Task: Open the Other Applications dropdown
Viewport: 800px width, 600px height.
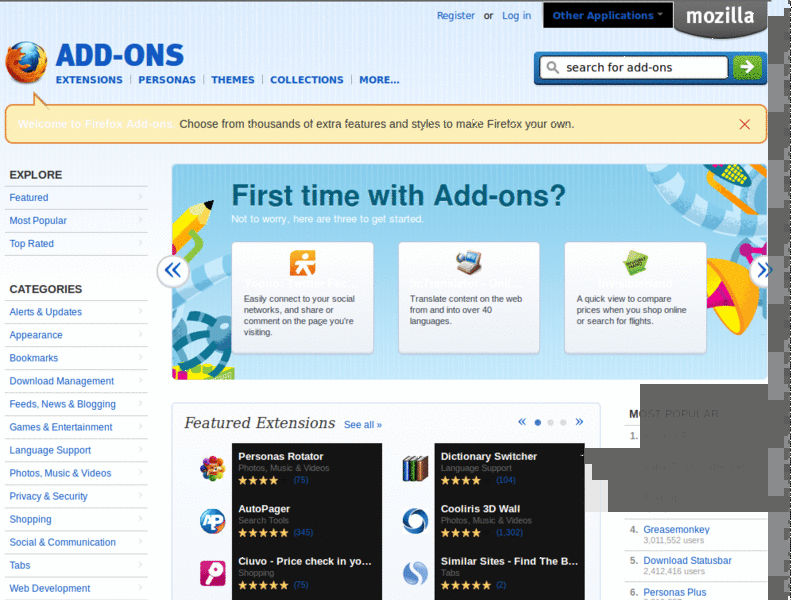Action: click(606, 15)
